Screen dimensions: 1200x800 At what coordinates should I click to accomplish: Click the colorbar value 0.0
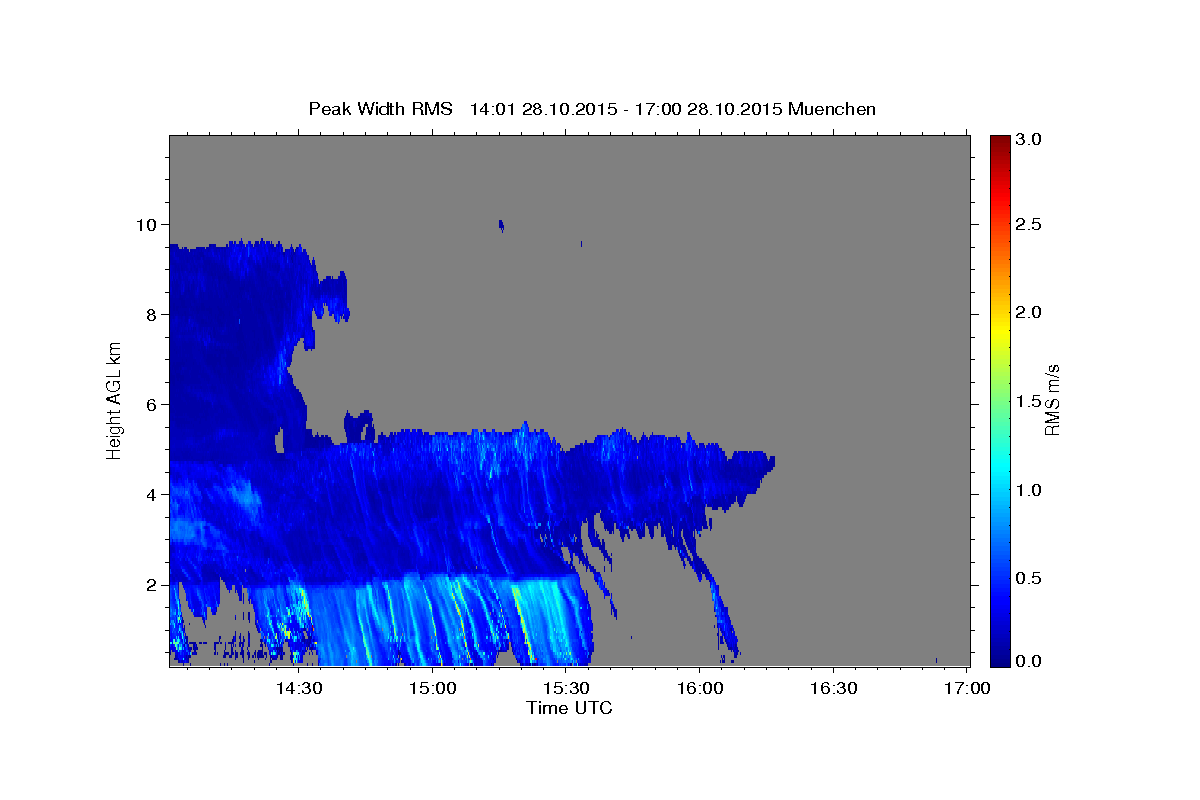tap(1030, 661)
